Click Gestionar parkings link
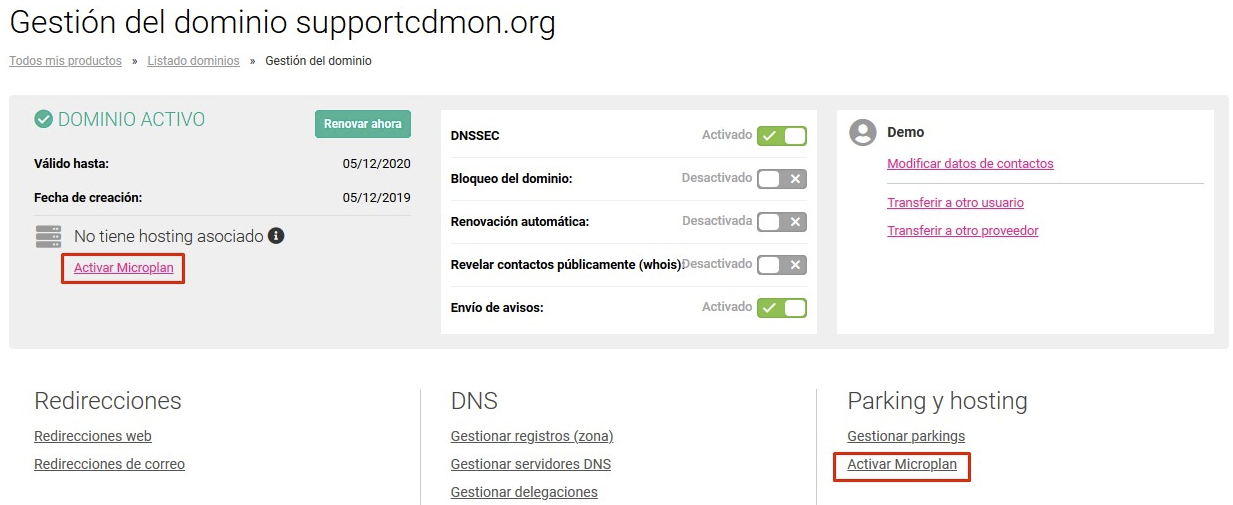The height and width of the screenshot is (505, 1233). tap(906, 436)
